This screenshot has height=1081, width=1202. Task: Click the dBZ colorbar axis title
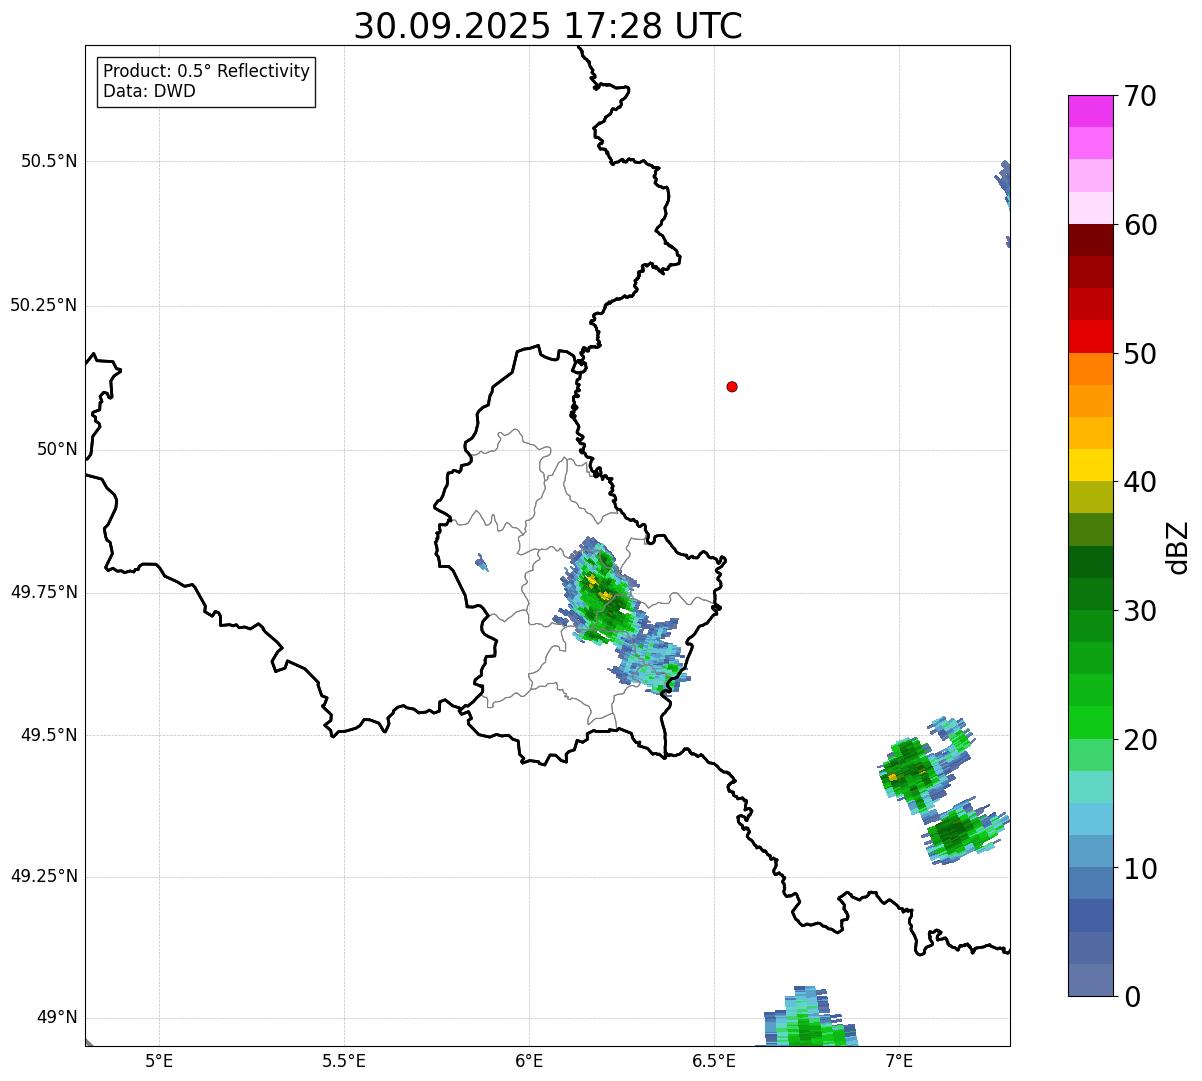[x=1178, y=547]
